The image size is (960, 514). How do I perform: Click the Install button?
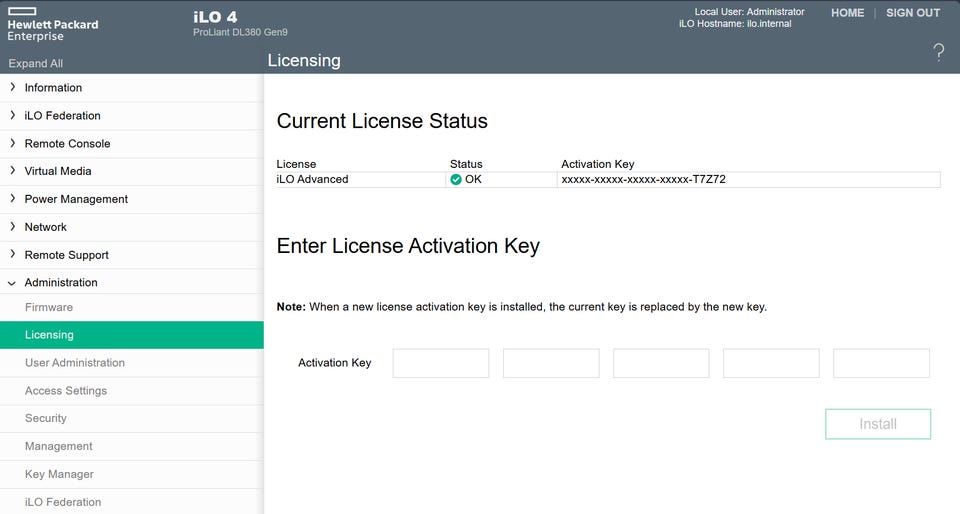878,424
